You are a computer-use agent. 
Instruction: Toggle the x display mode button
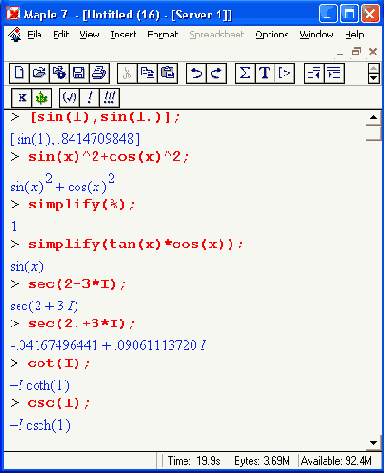22,98
